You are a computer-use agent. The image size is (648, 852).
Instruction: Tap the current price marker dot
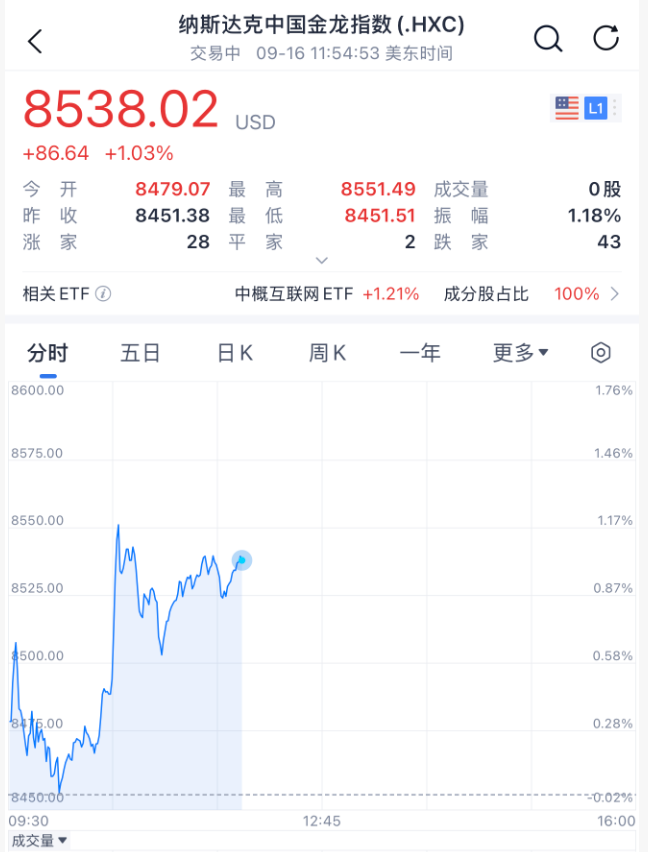coord(242,560)
